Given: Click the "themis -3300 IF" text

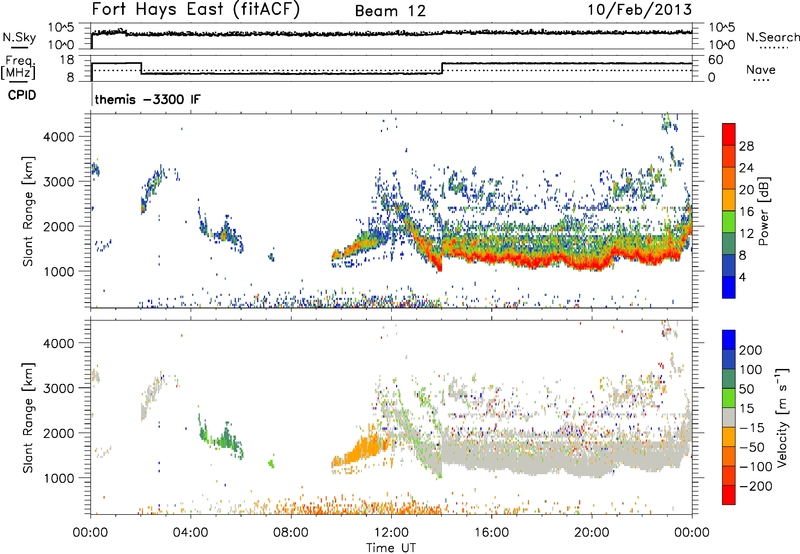Looking at the screenshot, I should pos(147,99).
